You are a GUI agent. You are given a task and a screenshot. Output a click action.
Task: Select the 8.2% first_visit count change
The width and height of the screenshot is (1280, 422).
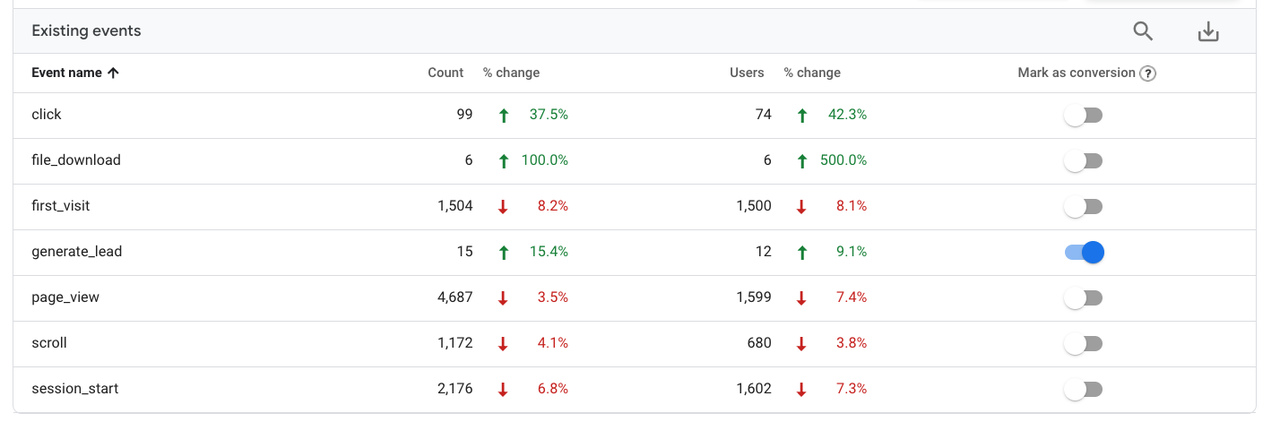point(553,206)
